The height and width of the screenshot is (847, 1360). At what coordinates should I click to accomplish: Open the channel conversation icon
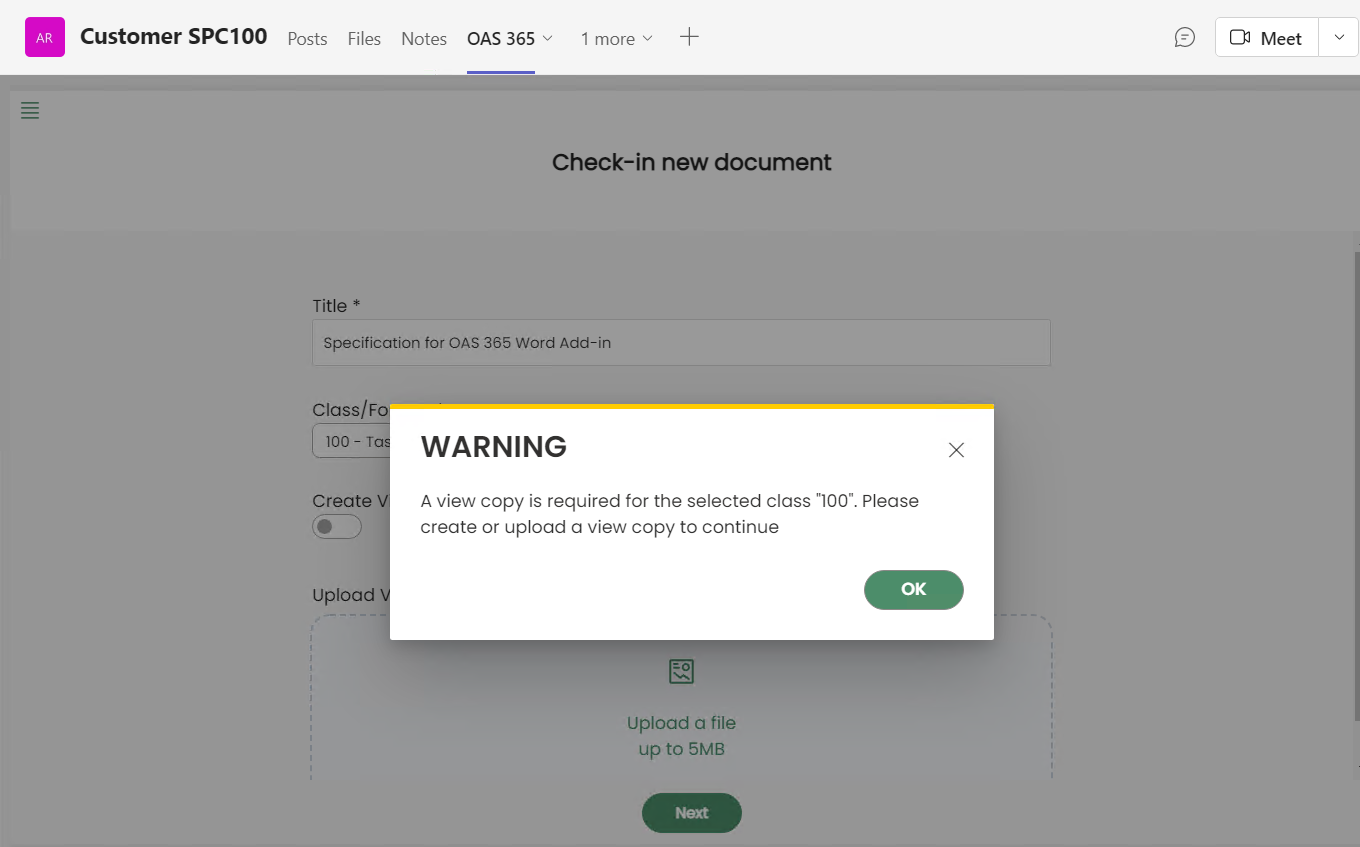coord(1184,38)
